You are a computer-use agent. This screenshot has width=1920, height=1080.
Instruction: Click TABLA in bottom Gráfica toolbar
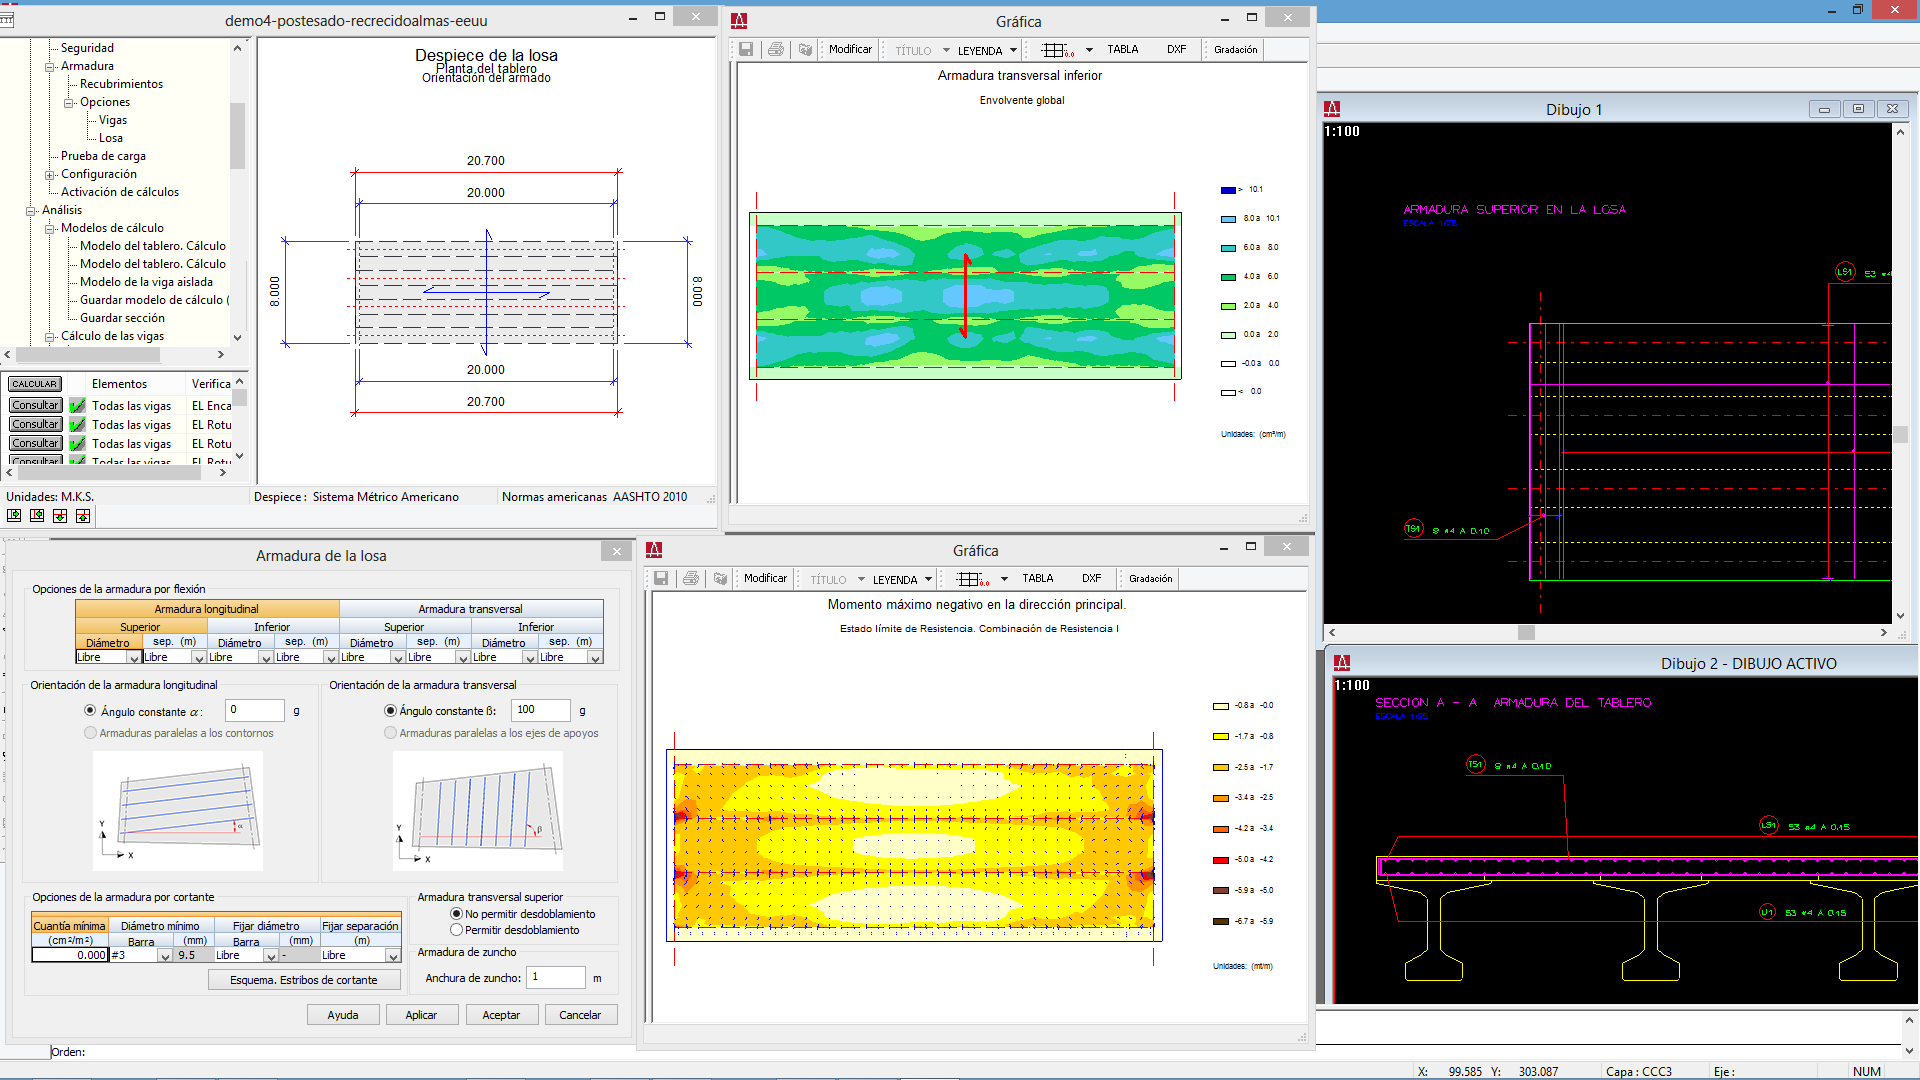(1037, 579)
